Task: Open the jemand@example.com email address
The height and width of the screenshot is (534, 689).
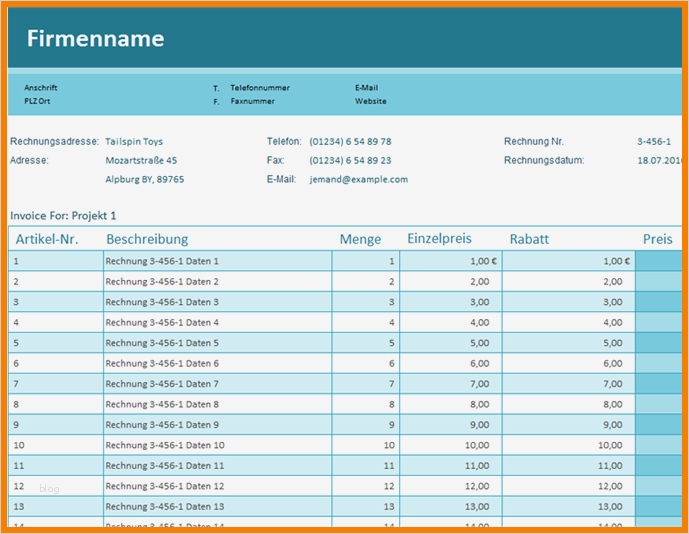Action: click(x=358, y=180)
